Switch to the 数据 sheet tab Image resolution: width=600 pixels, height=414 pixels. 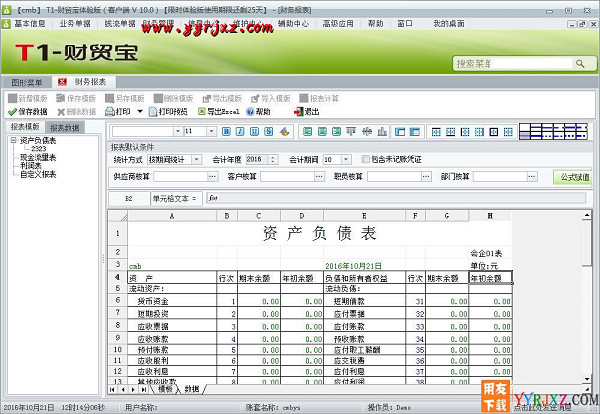click(x=192, y=389)
